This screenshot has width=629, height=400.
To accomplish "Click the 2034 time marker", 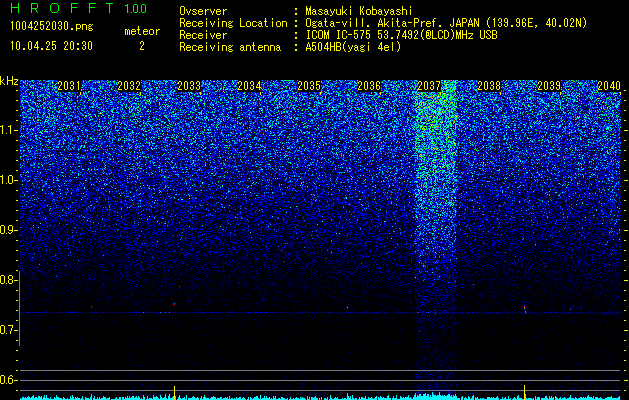I will point(249,86).
